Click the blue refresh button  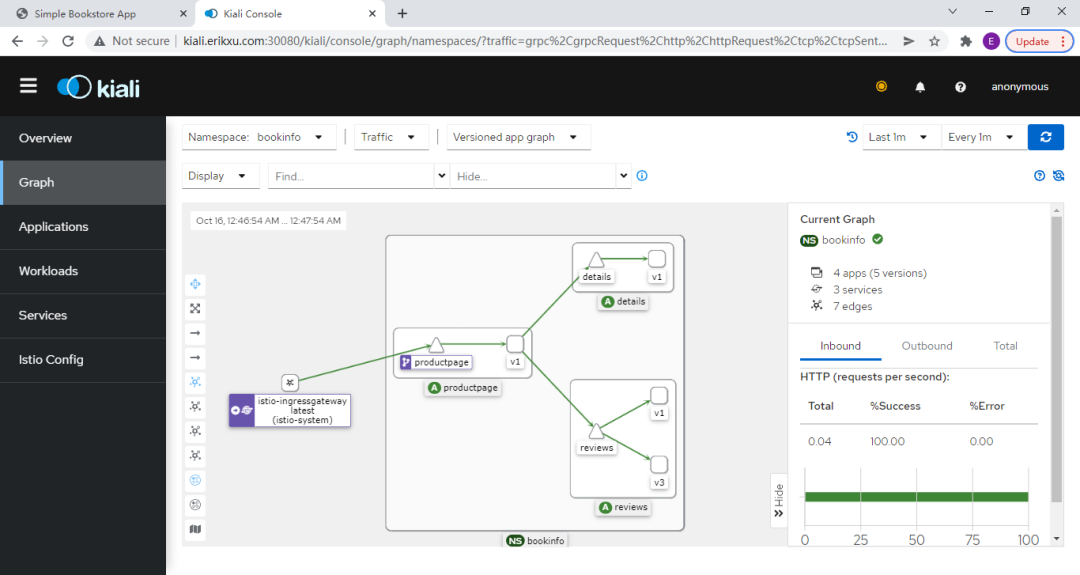pos(1045,137)
